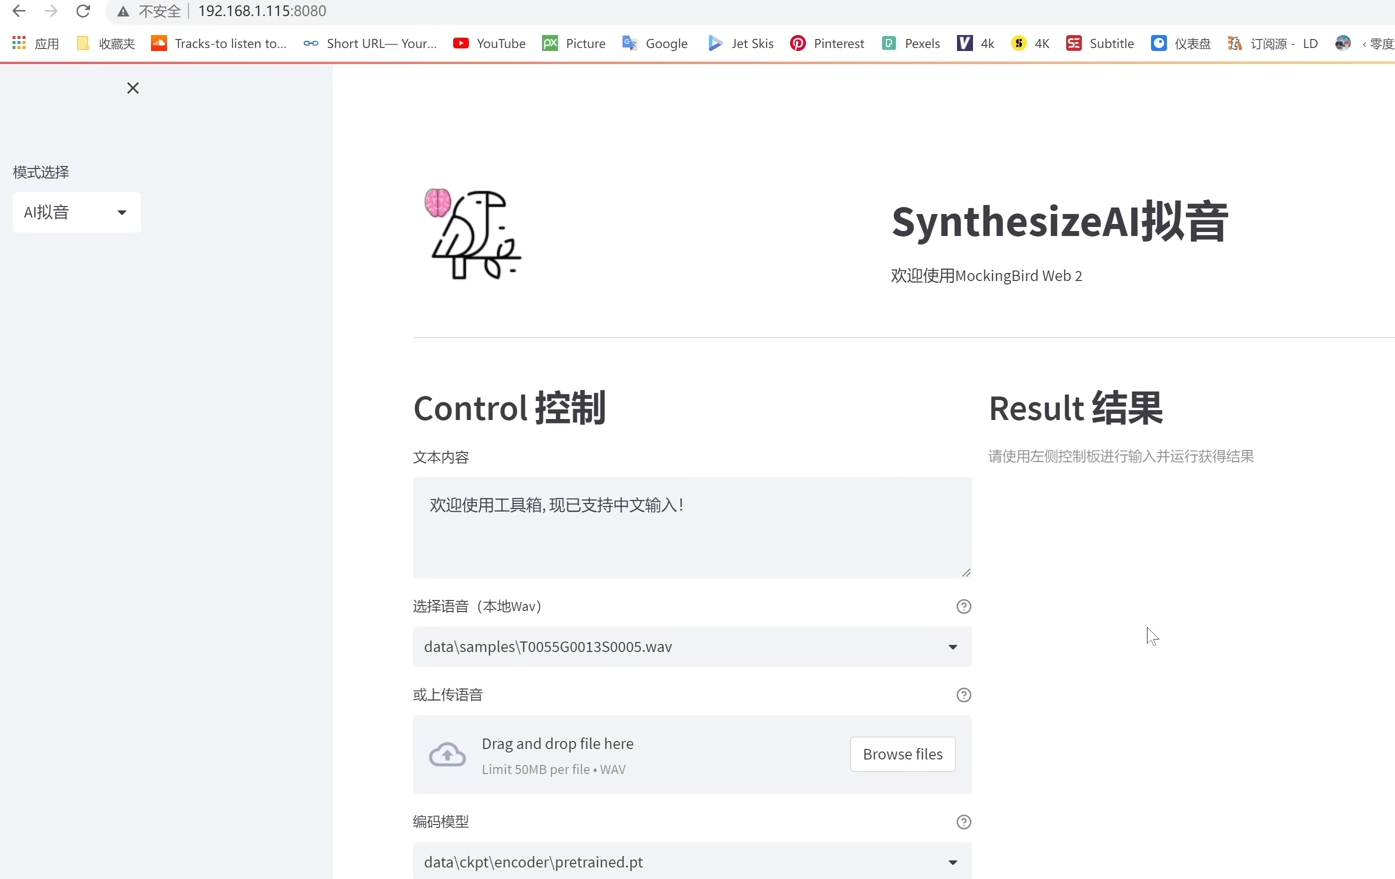Open the 应用 apps bookmark
Image resolution: width=1395 pixels, height=879 pixels.
click(36, 43)
